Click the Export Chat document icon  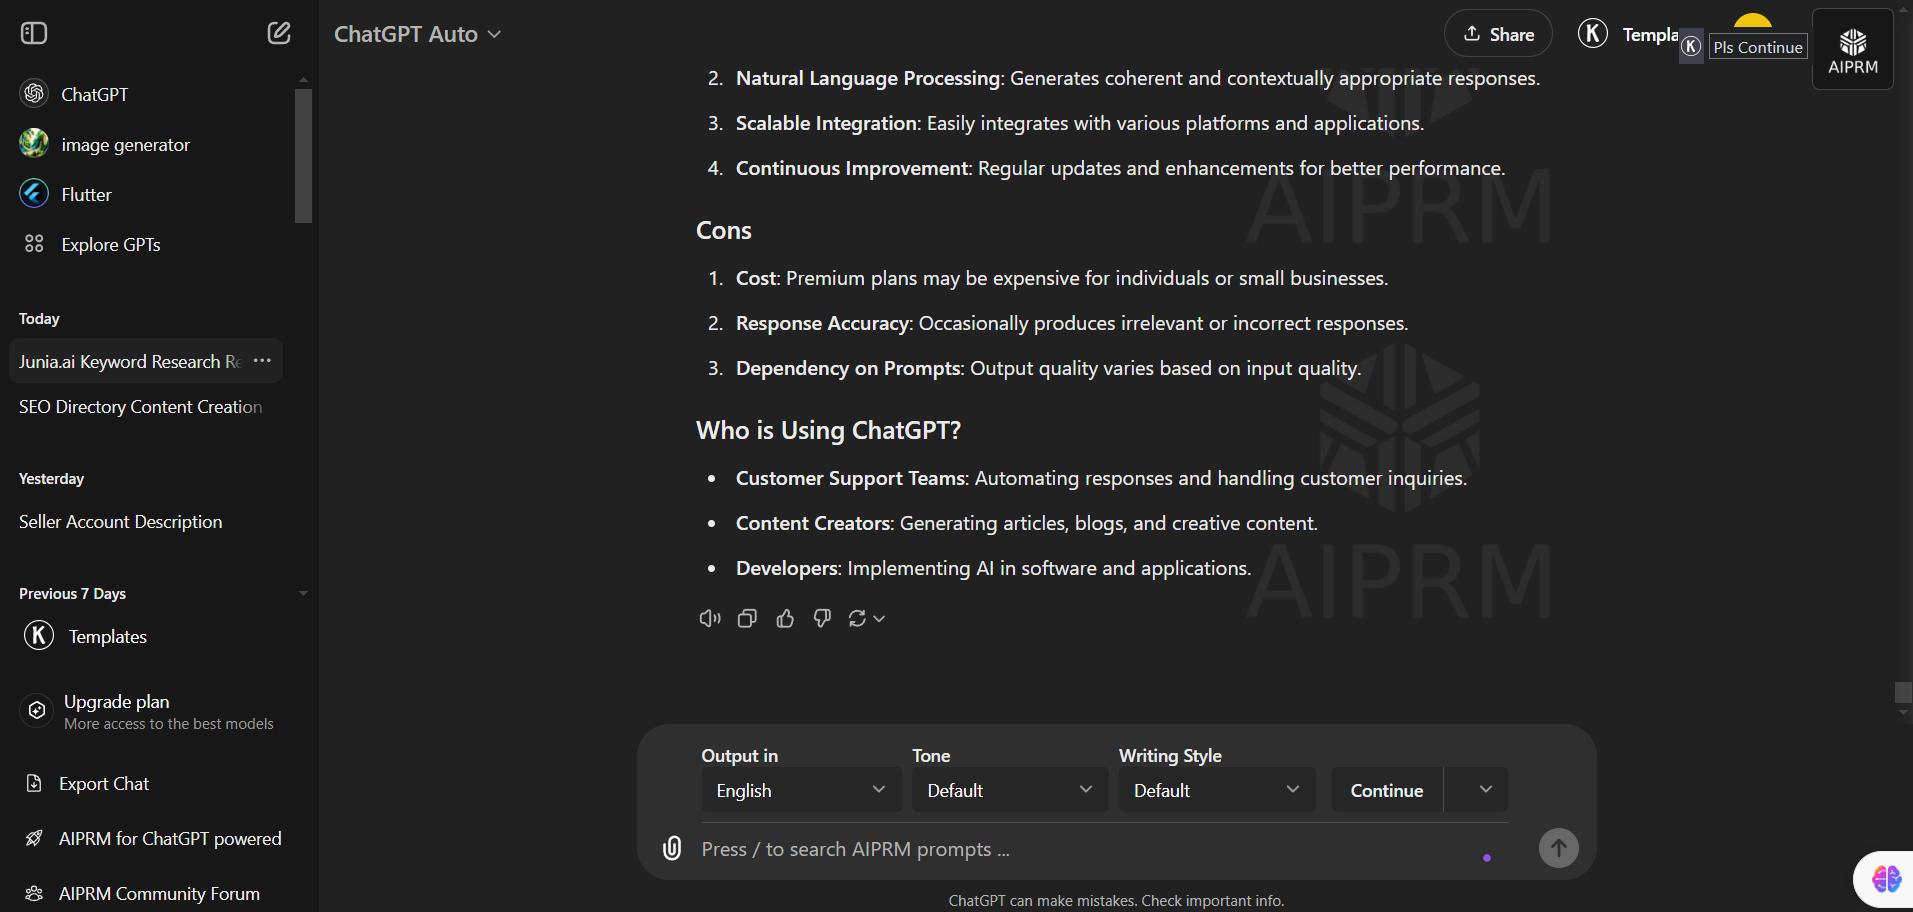click(x=34, y=783)
